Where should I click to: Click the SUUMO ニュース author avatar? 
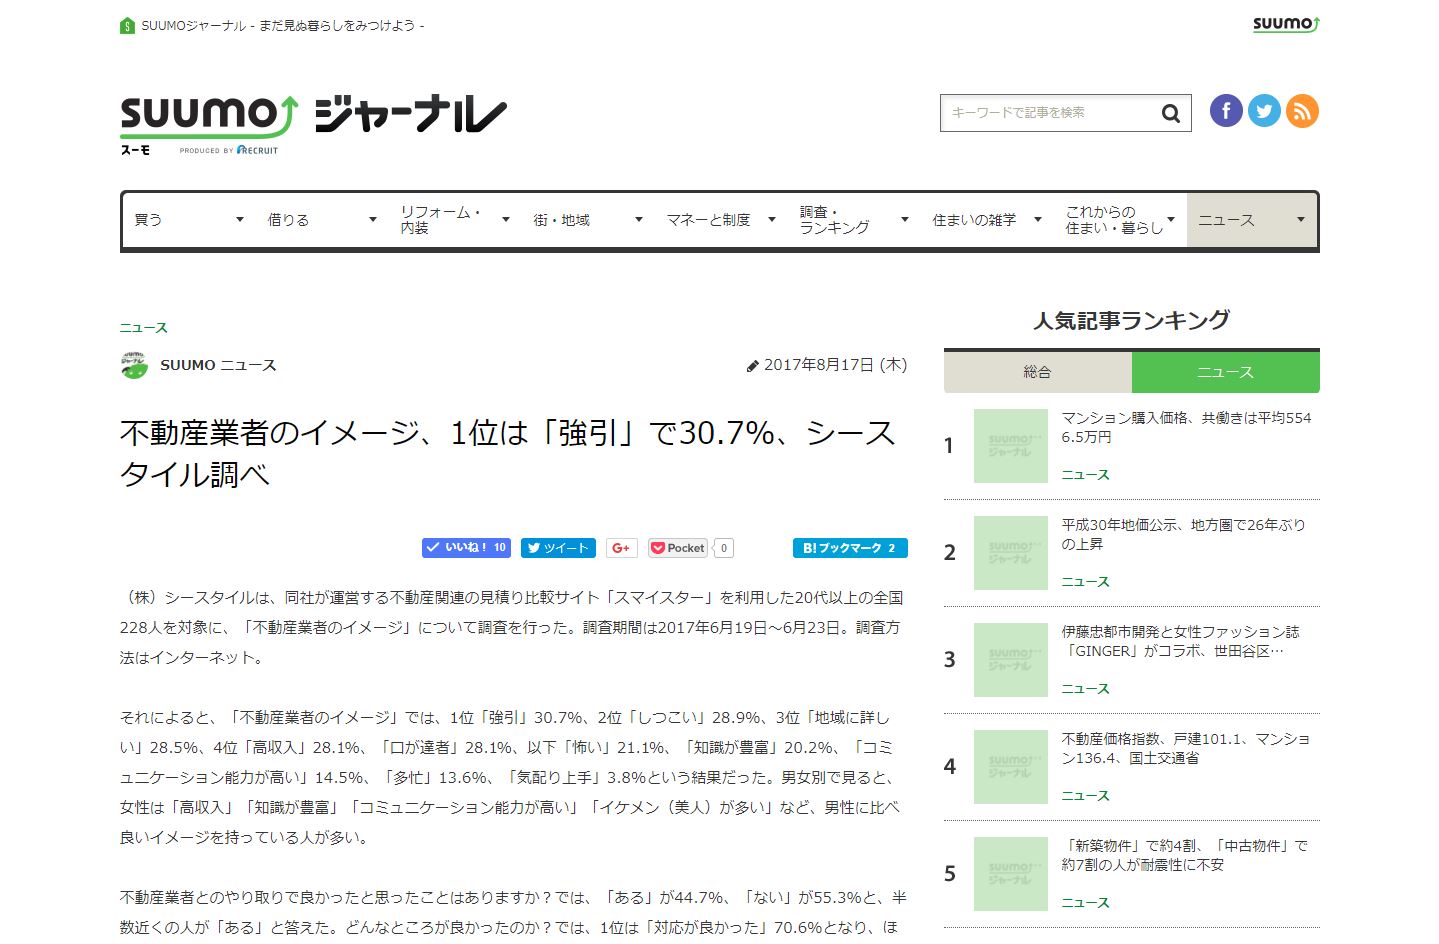134,365
